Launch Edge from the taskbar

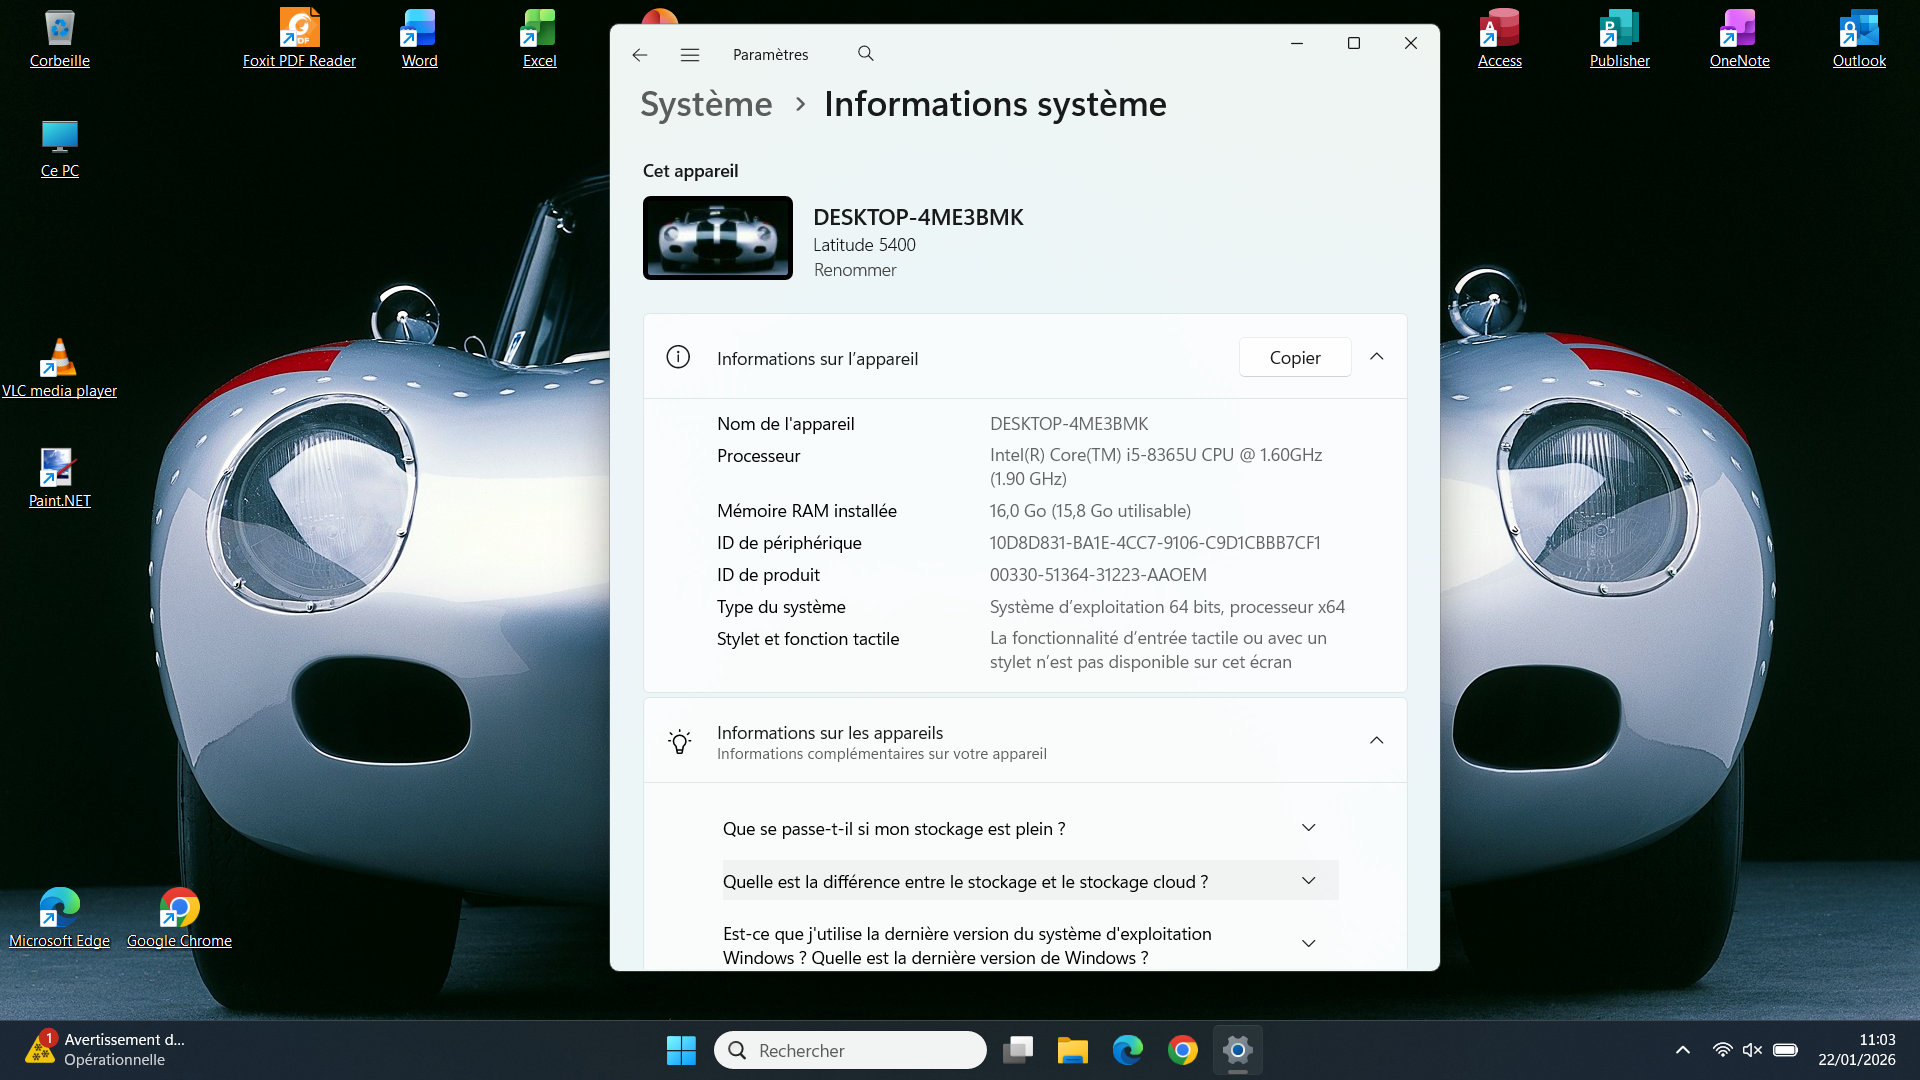(1128, 1050)
